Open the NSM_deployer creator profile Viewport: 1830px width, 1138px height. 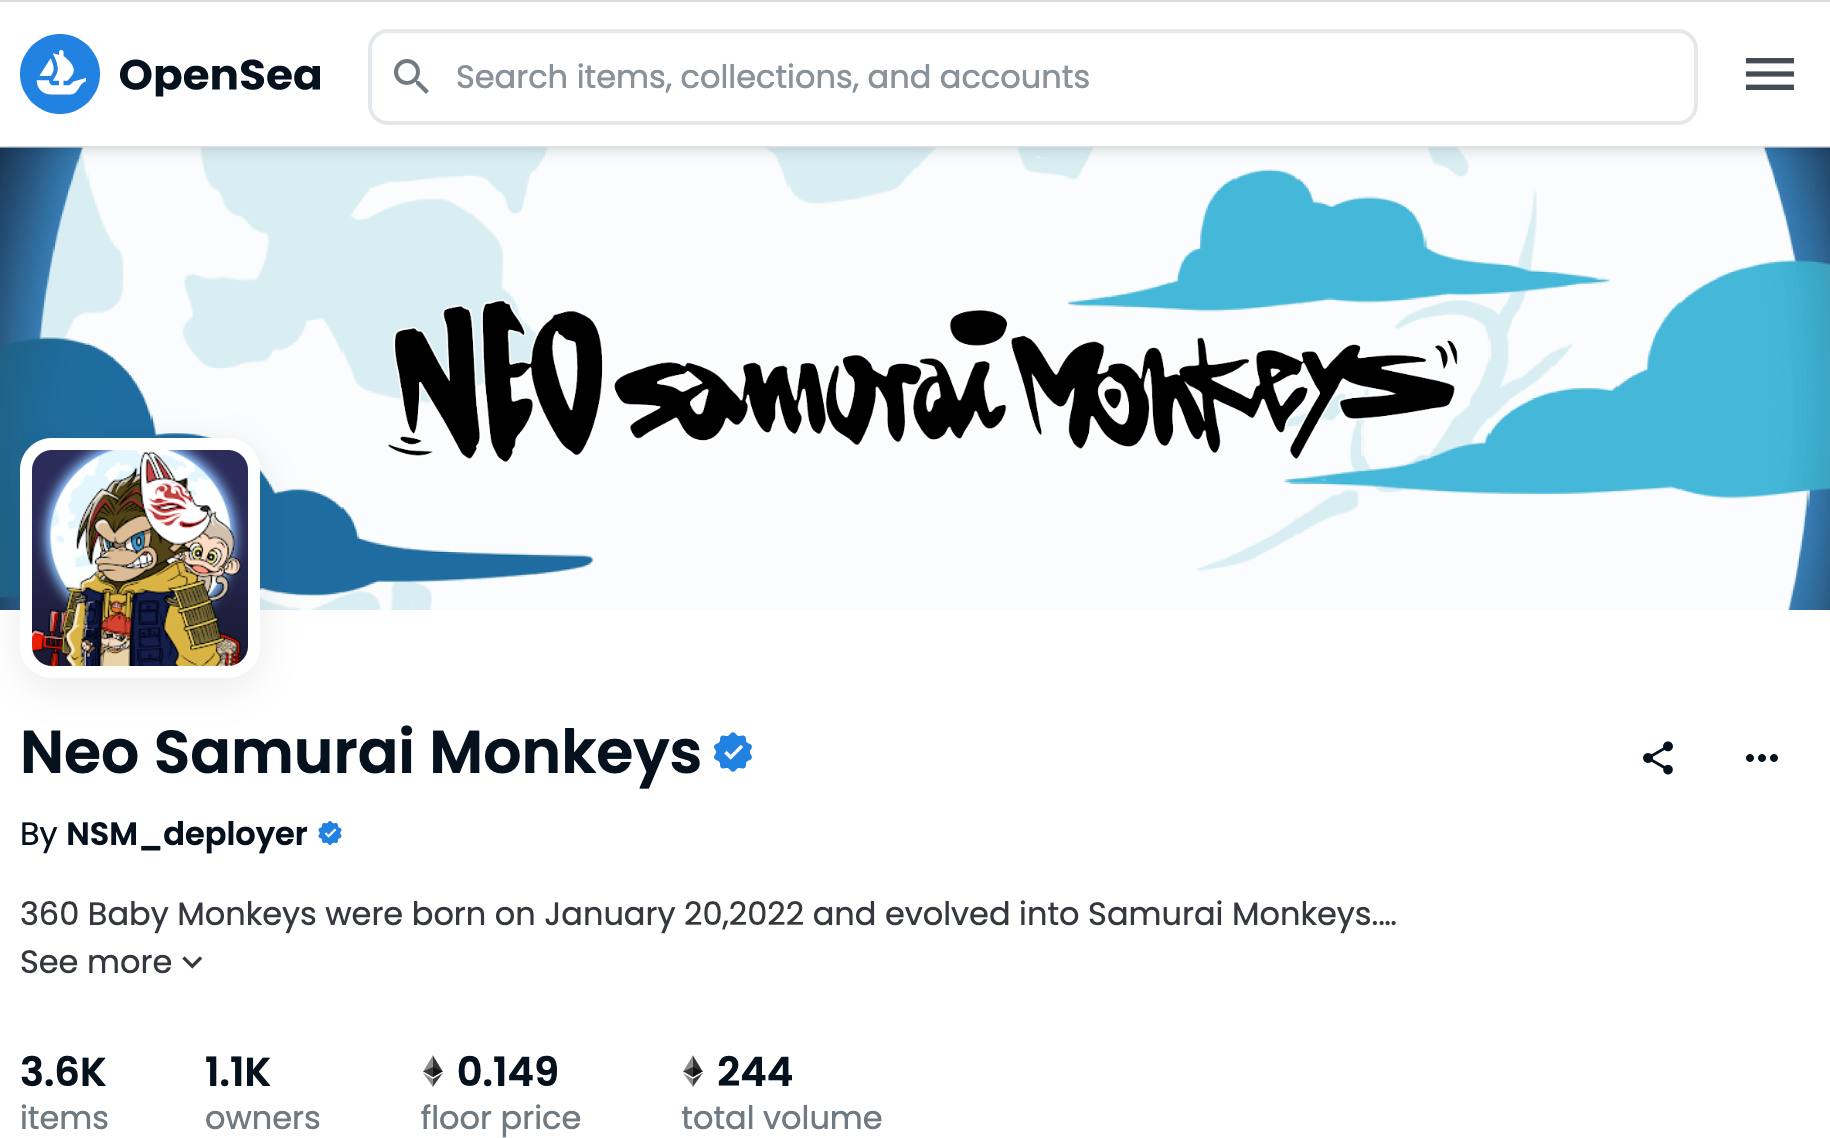tap(186, 834)
